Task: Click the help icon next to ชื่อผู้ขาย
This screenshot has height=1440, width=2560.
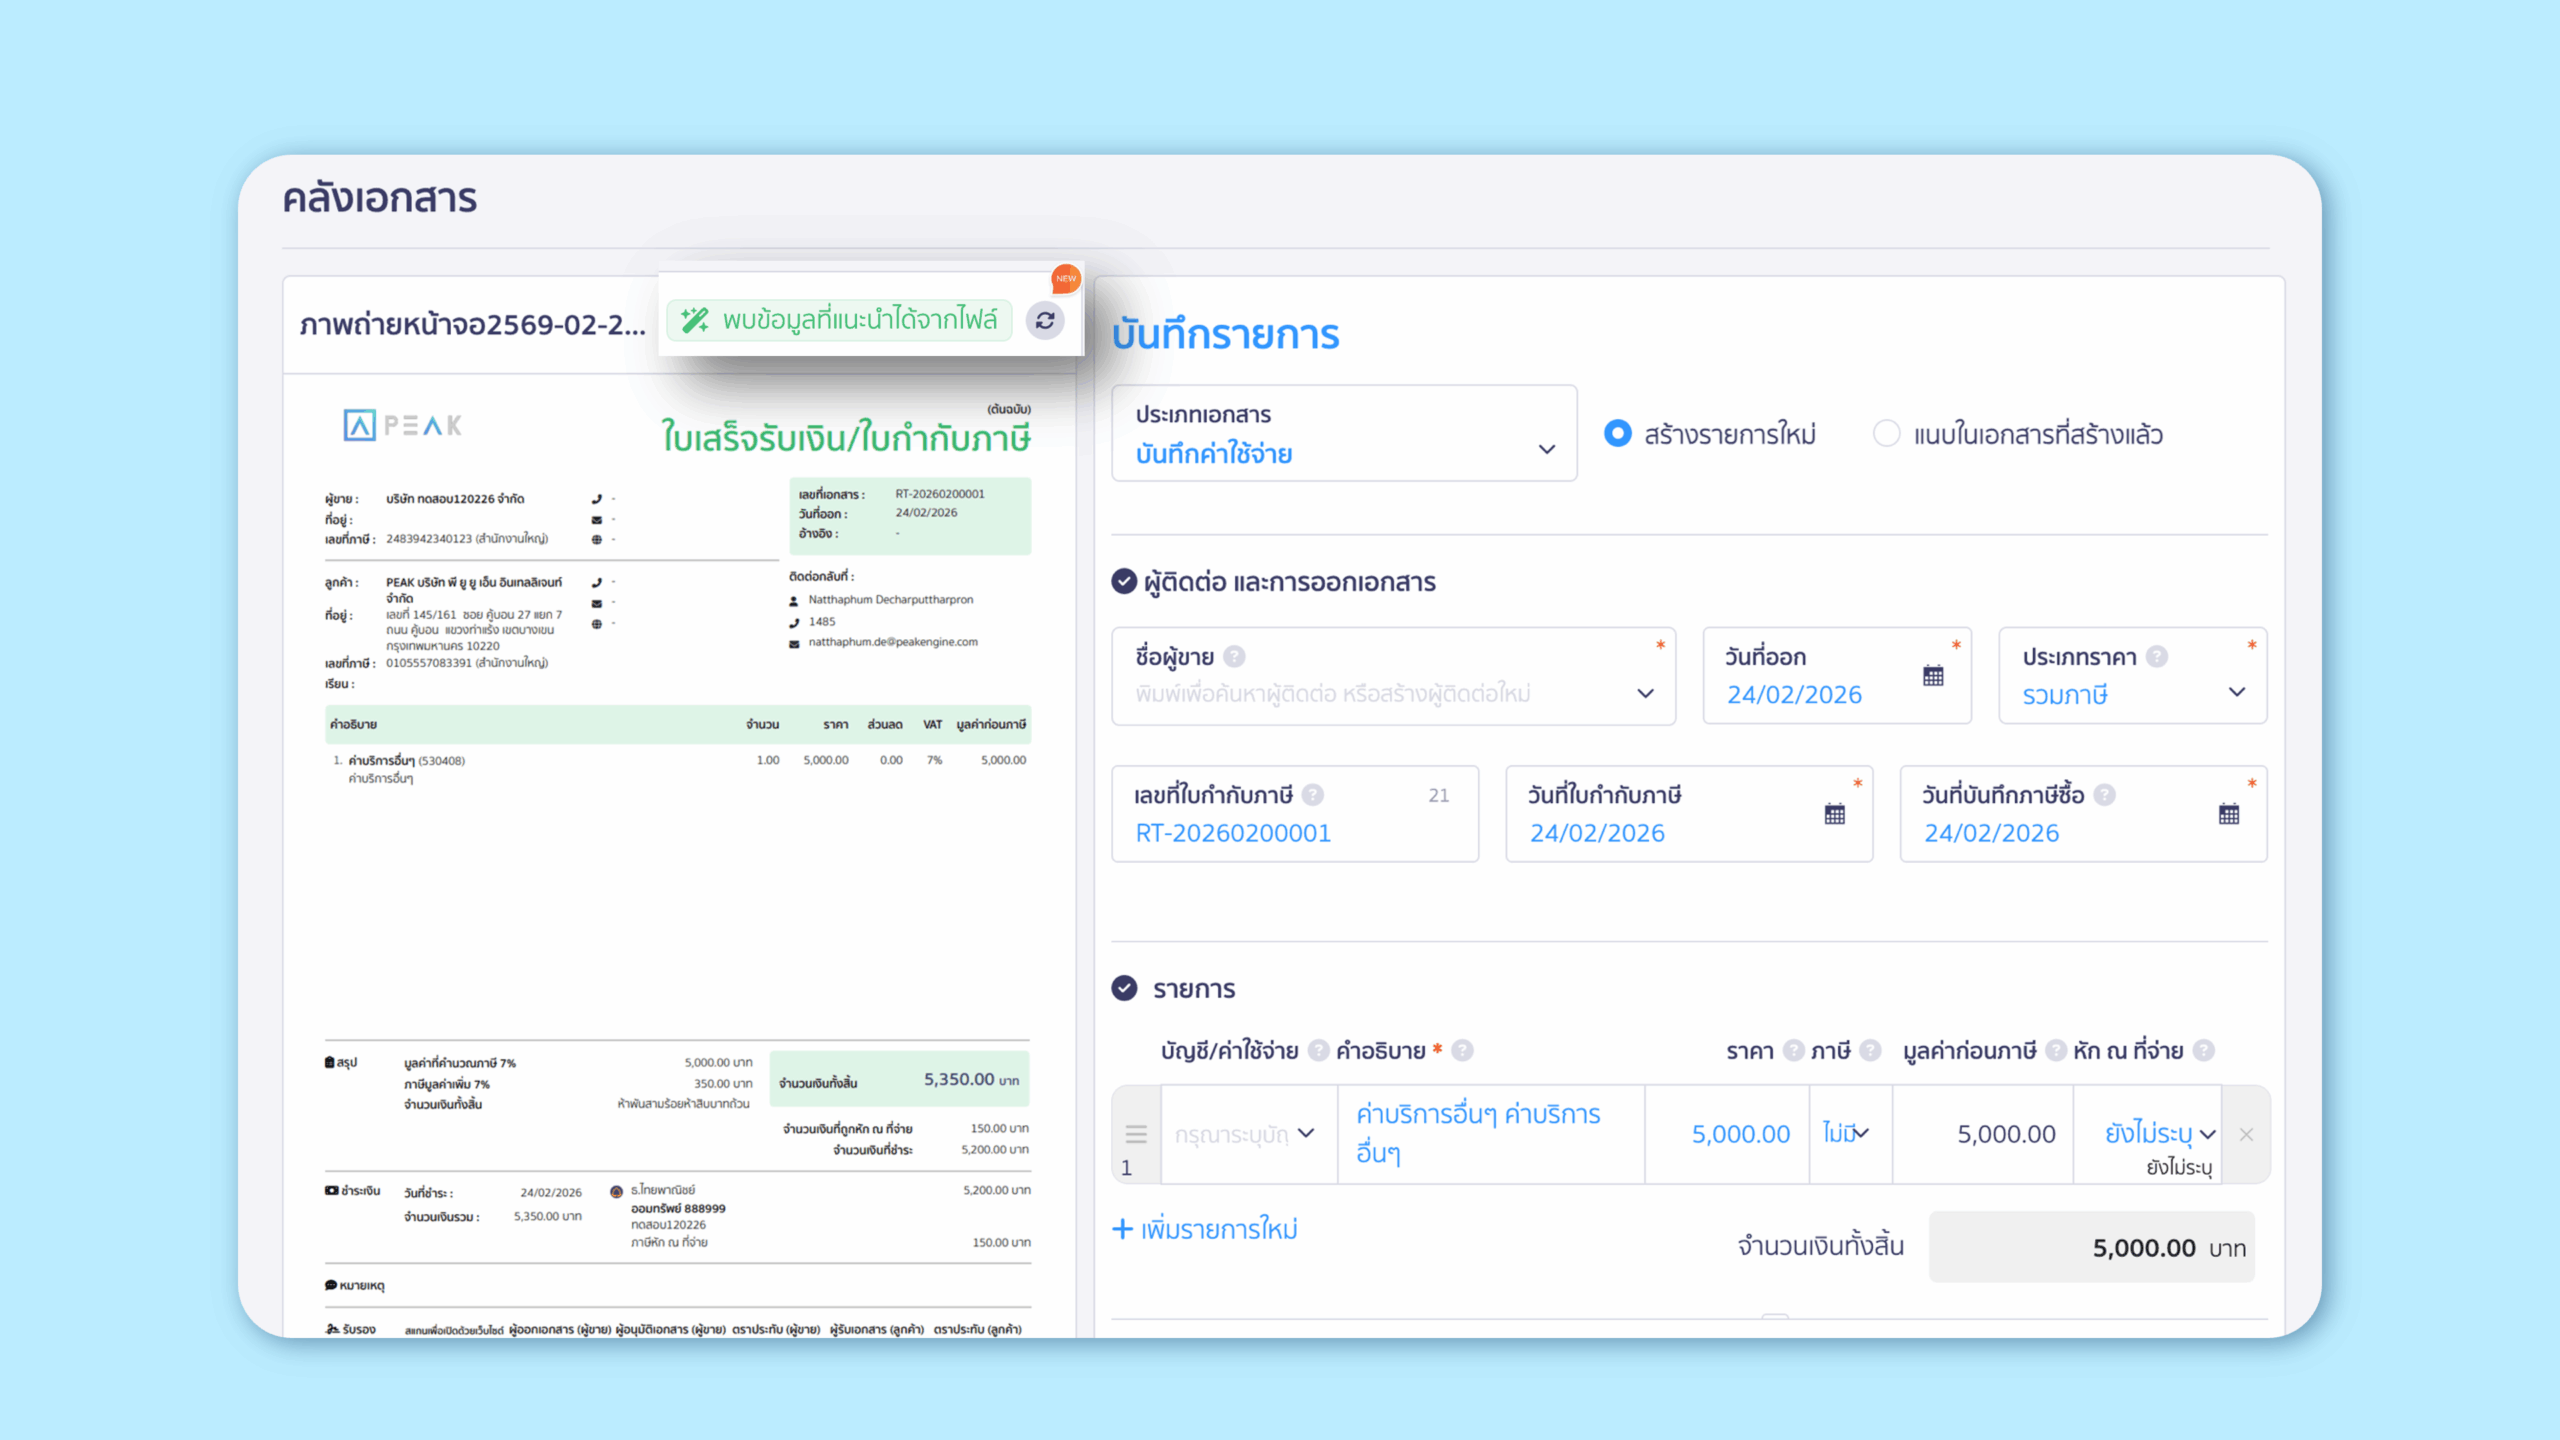Action: pyautogui.click(x=1234, y=657)
